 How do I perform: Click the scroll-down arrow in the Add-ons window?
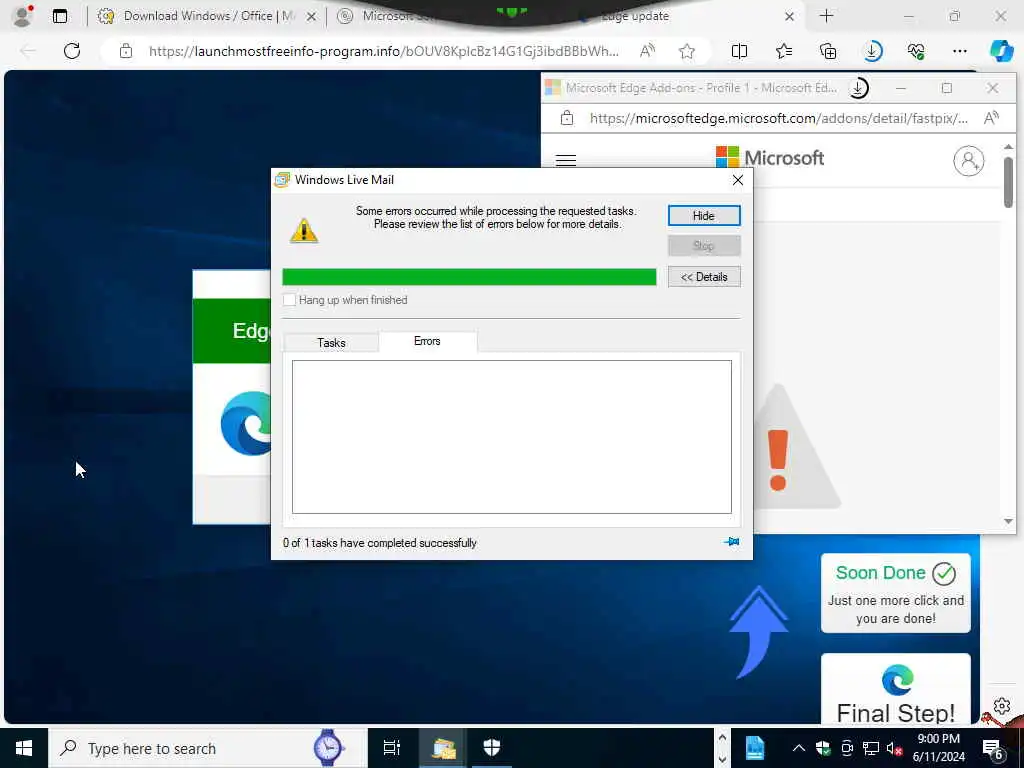coord(1008,521)
